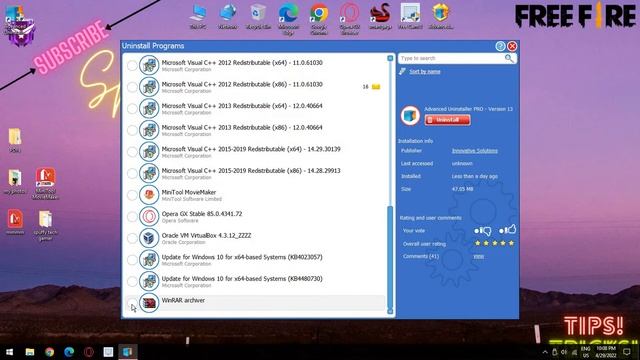Viewport: 640px width, 360px height.
Task: Open the spiffy tech gamer folder
Action: click(45, 225)
